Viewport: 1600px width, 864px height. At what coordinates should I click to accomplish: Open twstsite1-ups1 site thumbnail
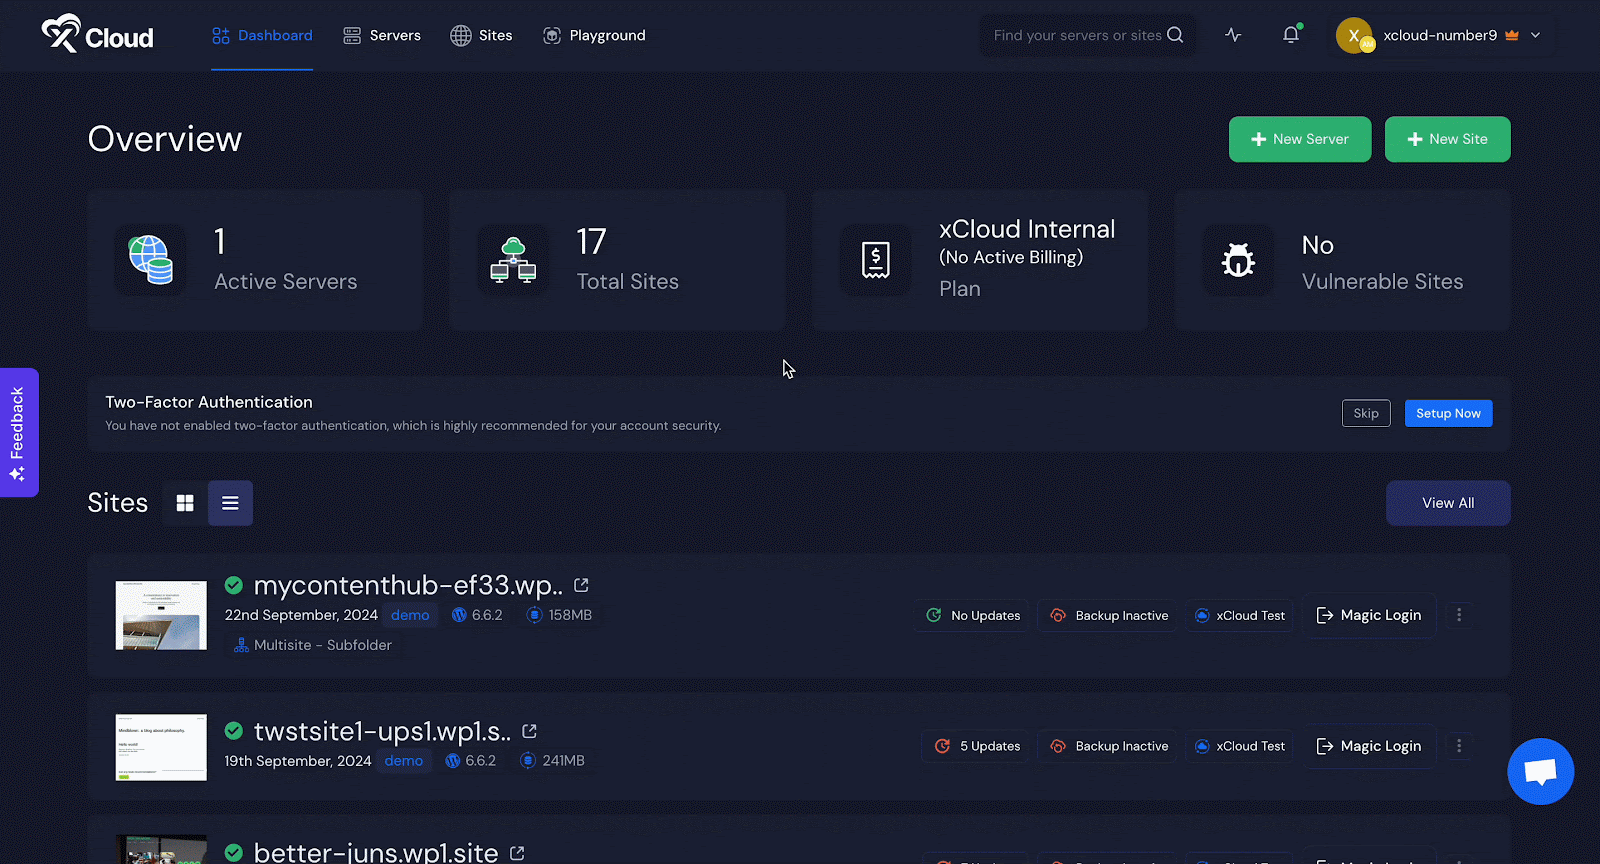pos(161,747)
